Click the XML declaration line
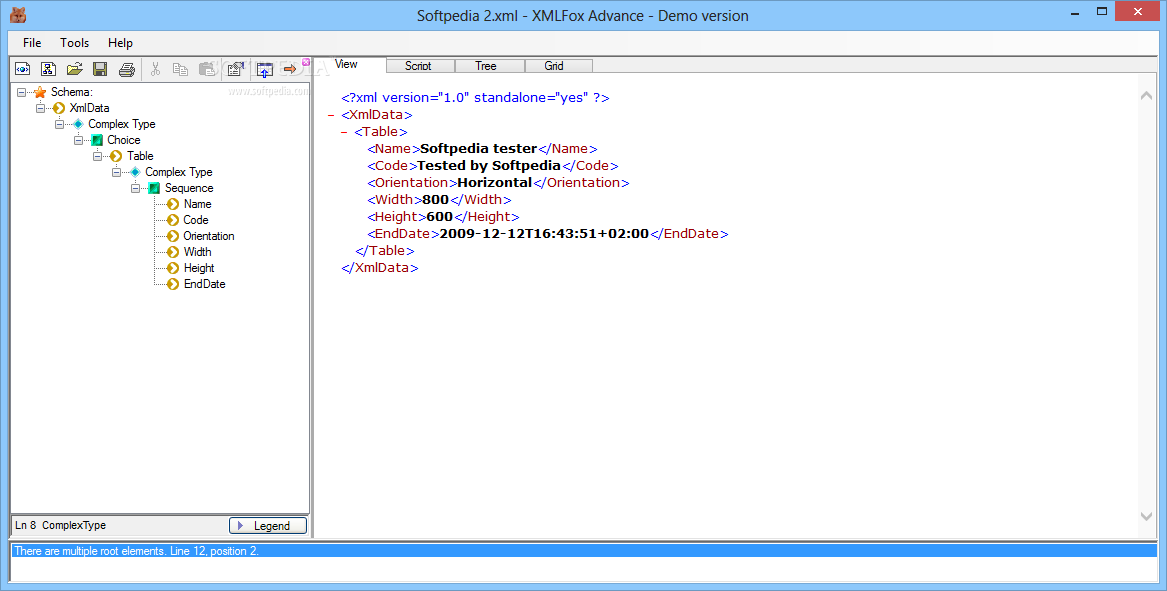Screen dimensions: 1167x591 coord(475,98)
